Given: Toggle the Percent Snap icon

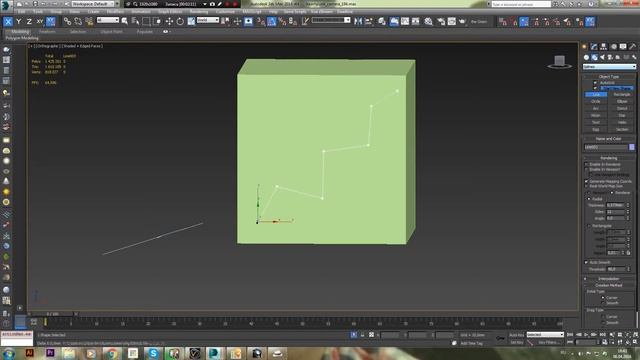Looking at the screenshot, I should [x=282, y=21].
